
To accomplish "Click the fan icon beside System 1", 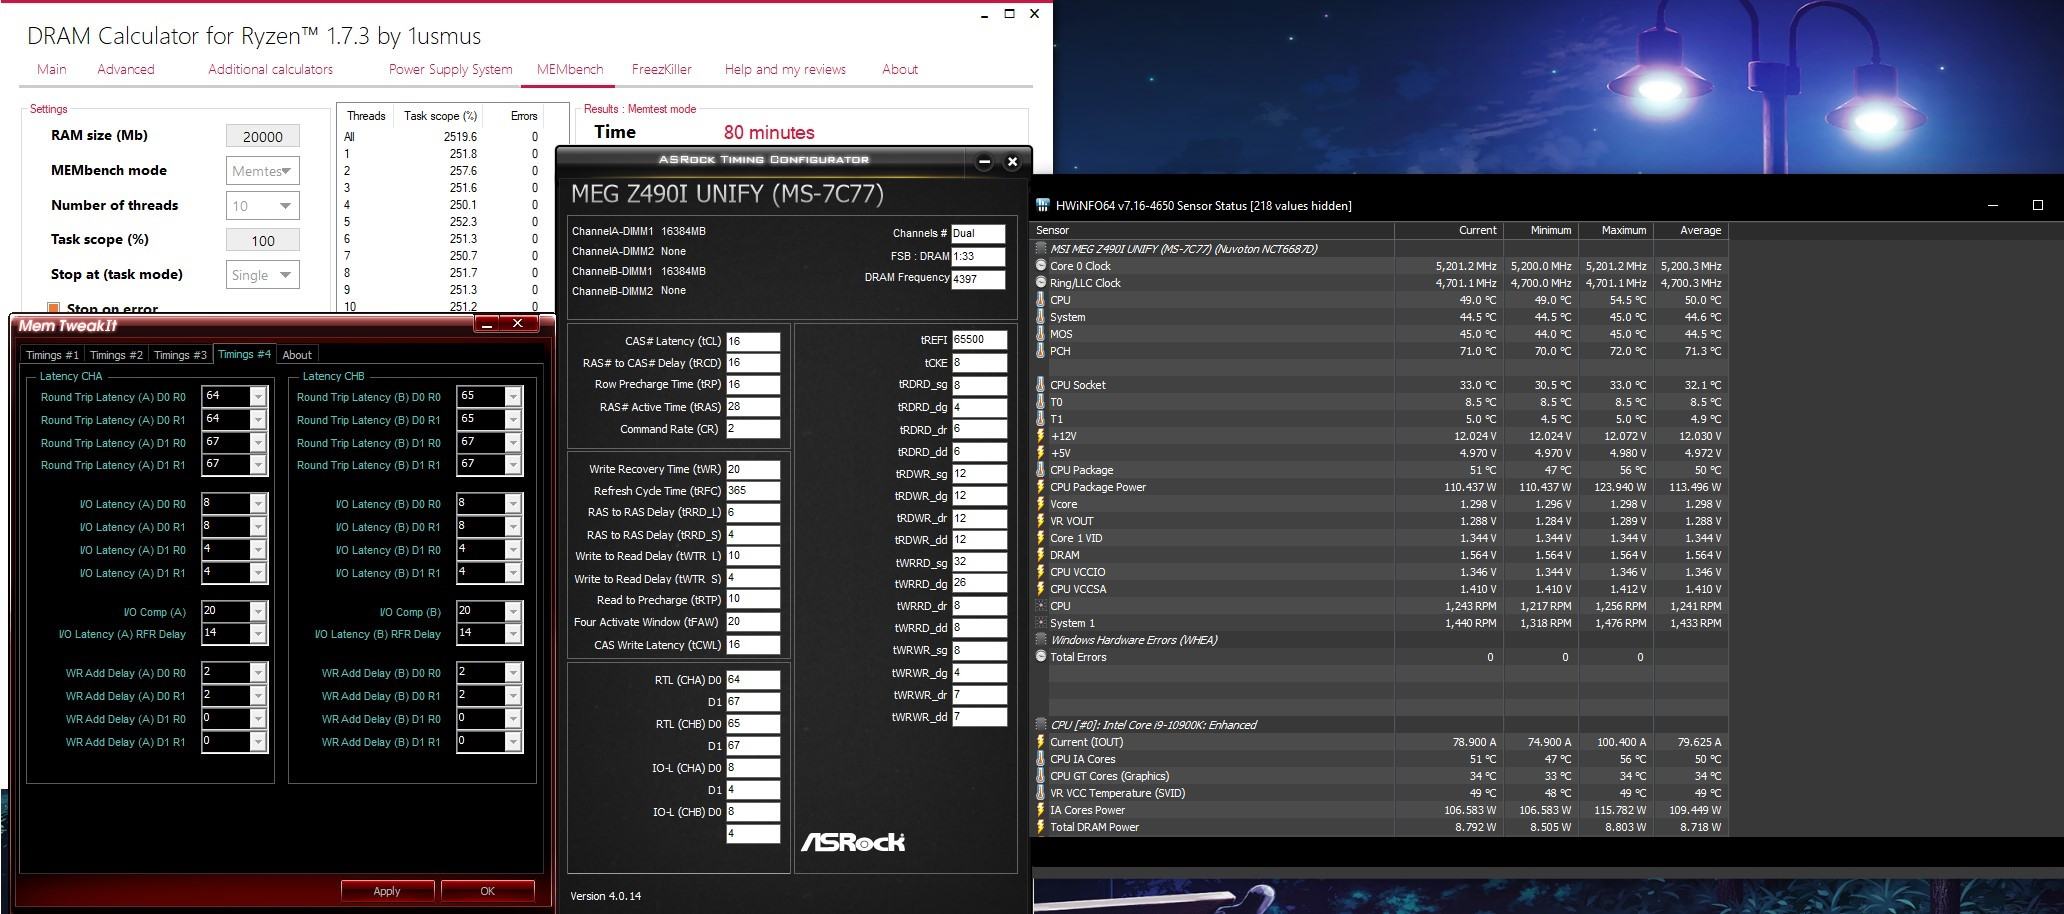I will tap(1041, 623).
